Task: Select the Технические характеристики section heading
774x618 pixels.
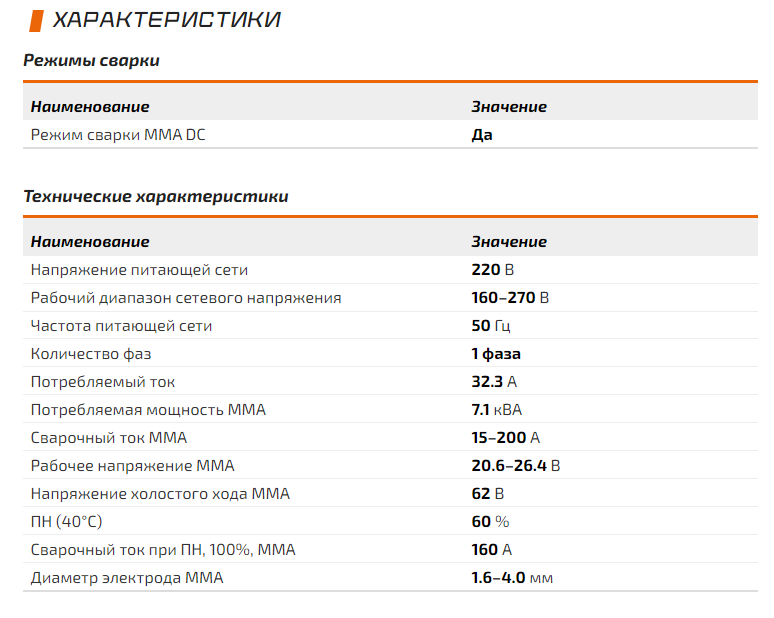Action: (x=156, y=196)
